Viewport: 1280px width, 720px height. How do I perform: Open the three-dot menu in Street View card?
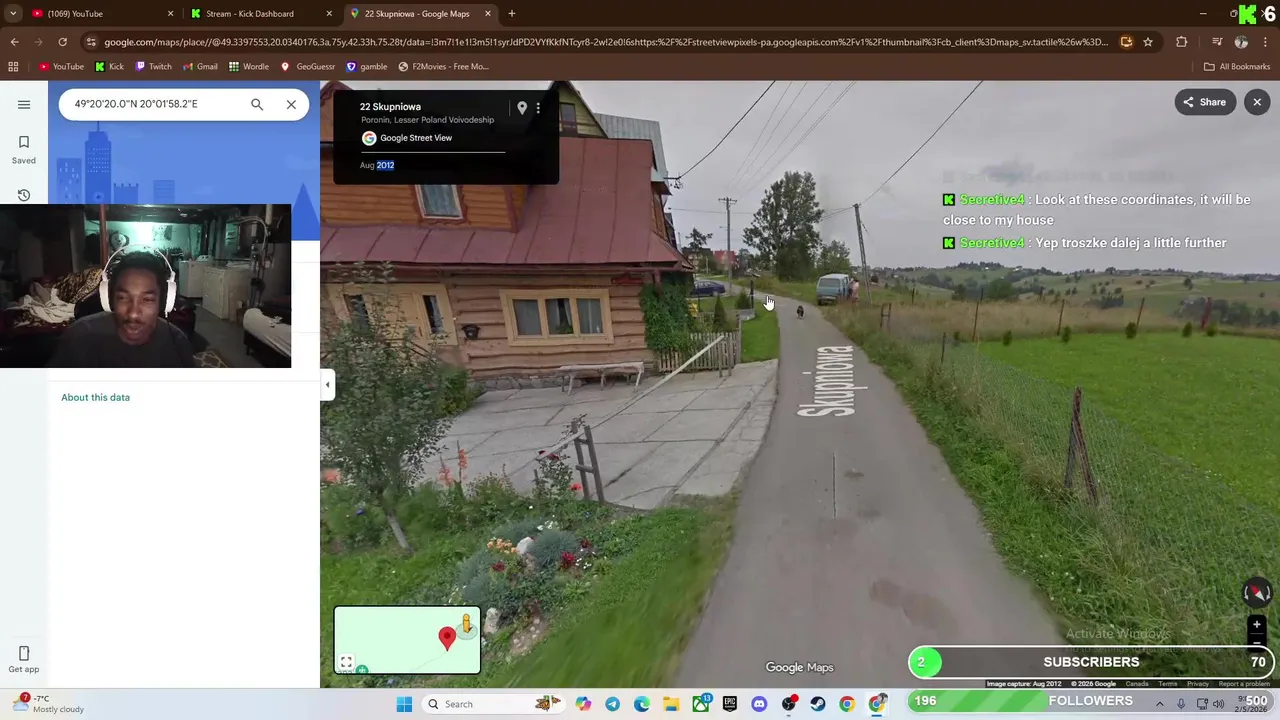click(538, 107)
